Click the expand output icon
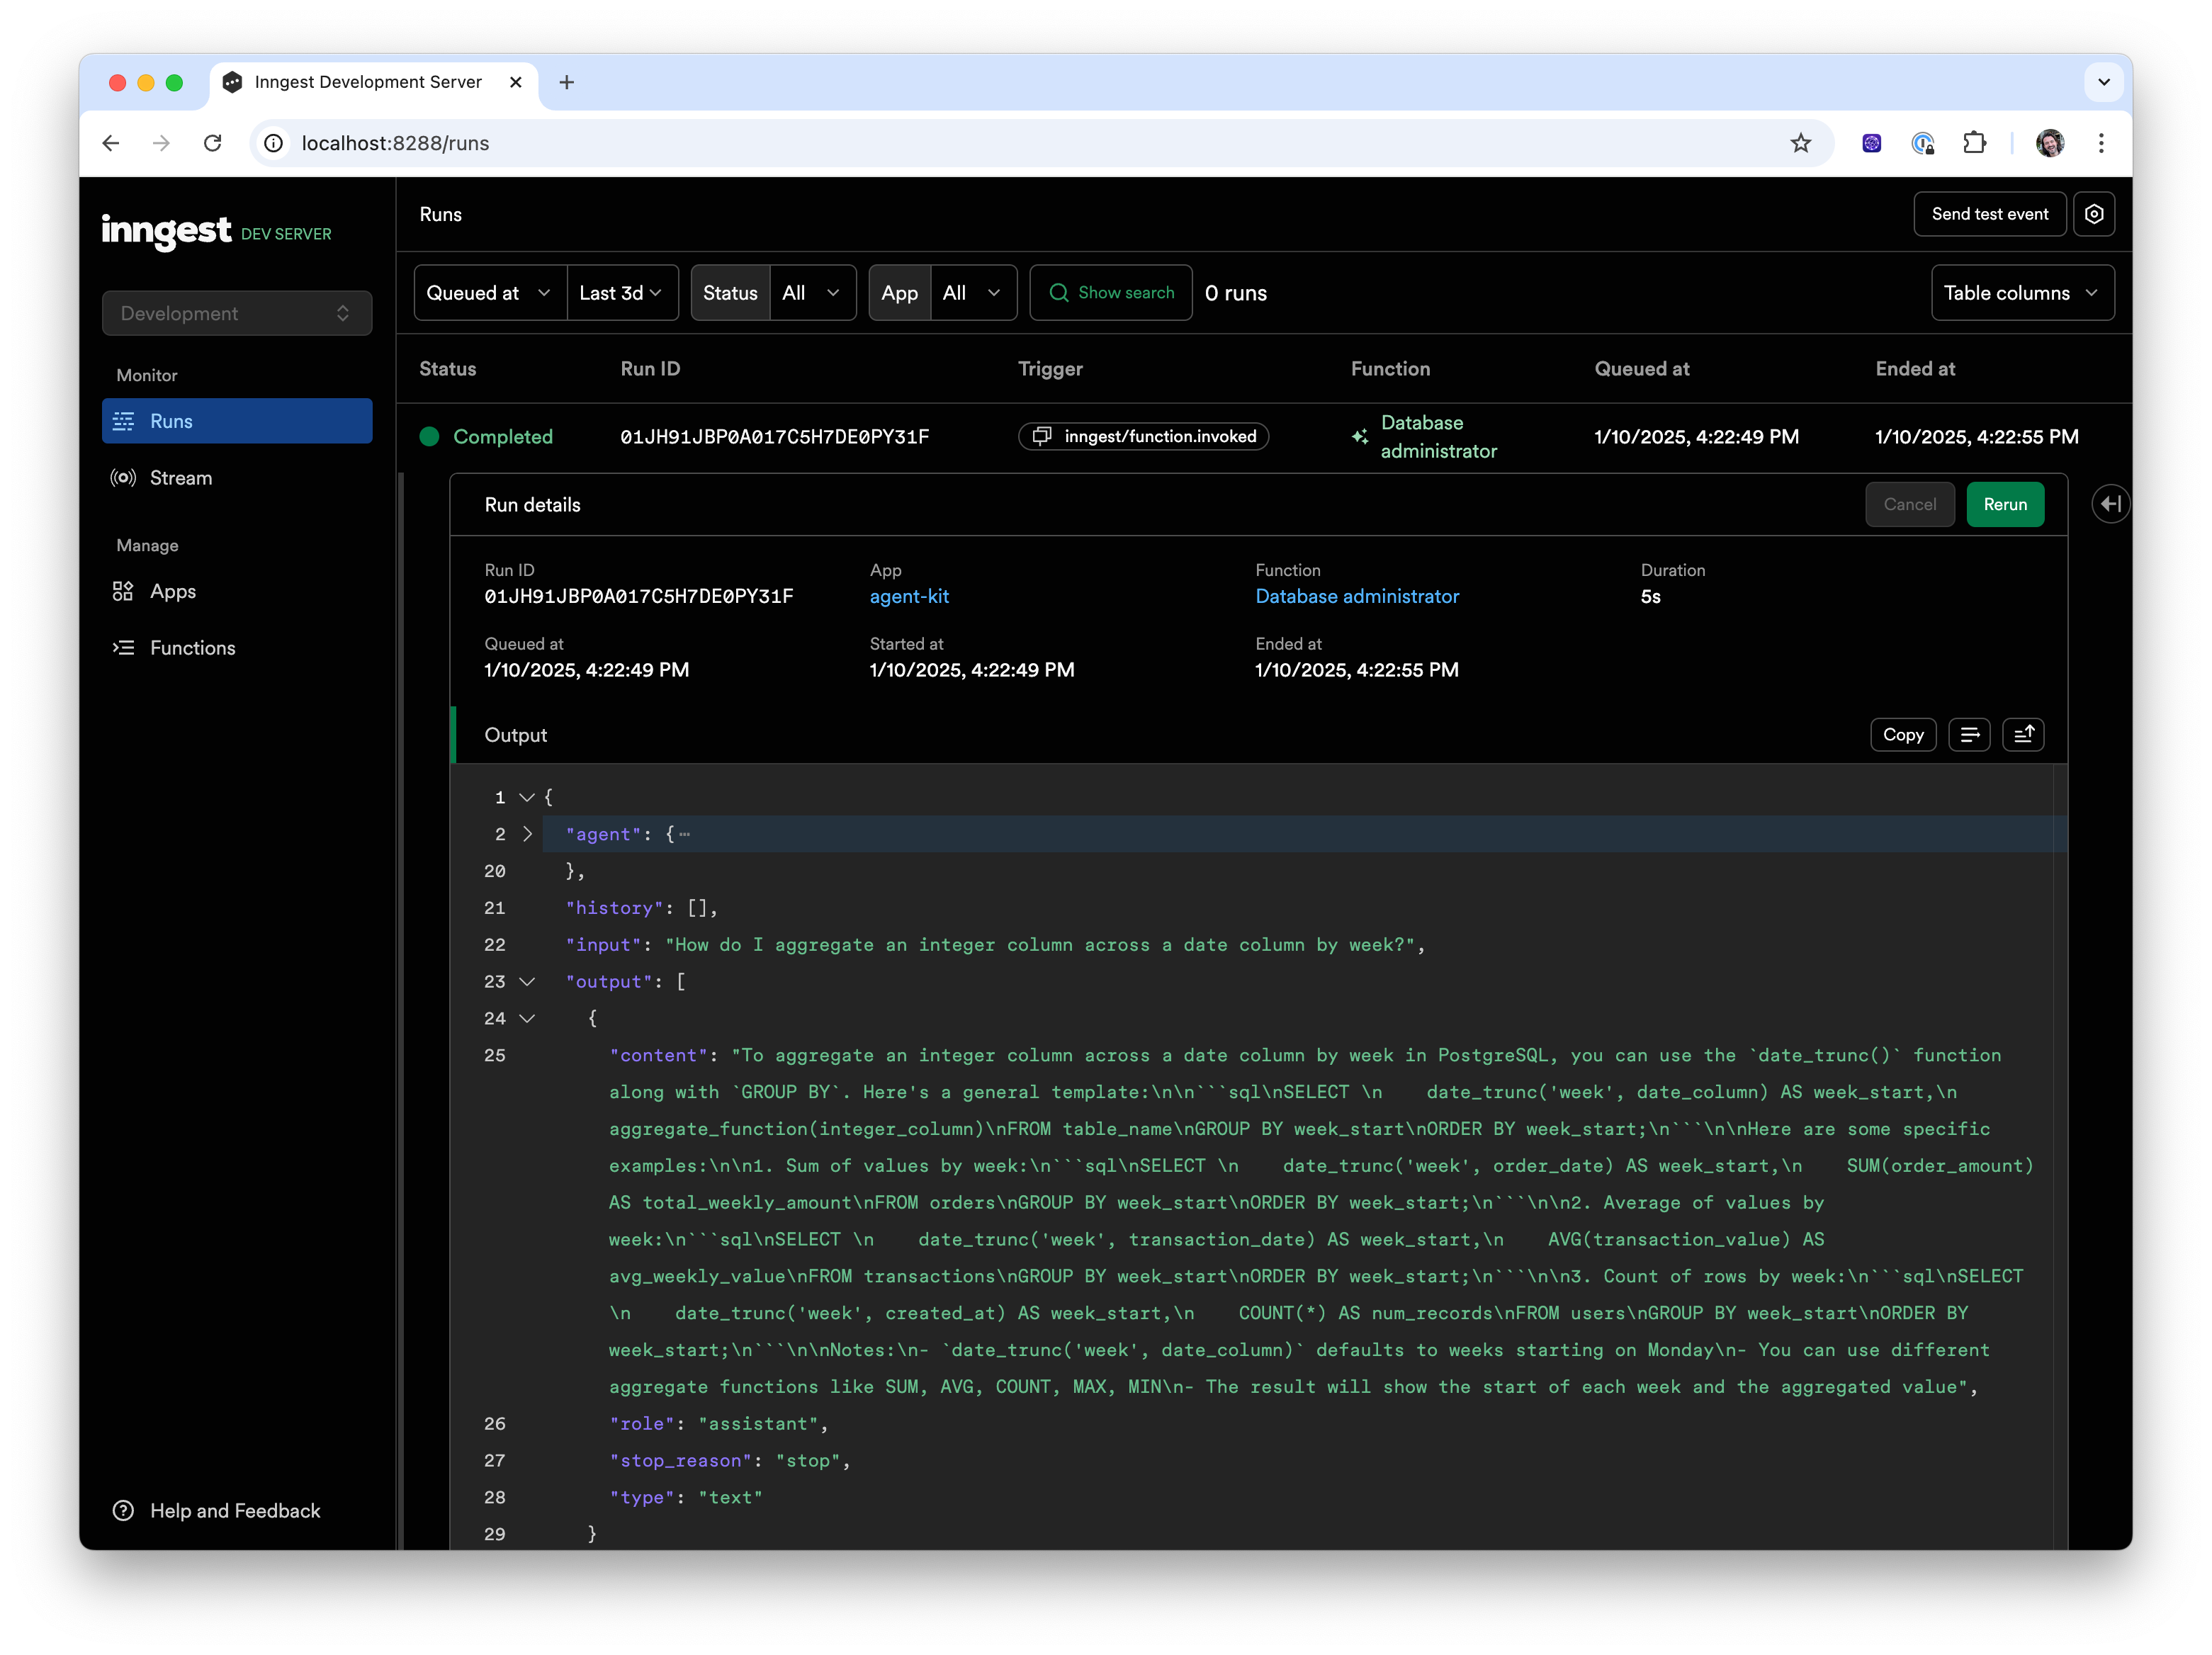This screenshot has width=2212, height=1655. tap(2022, 735)
